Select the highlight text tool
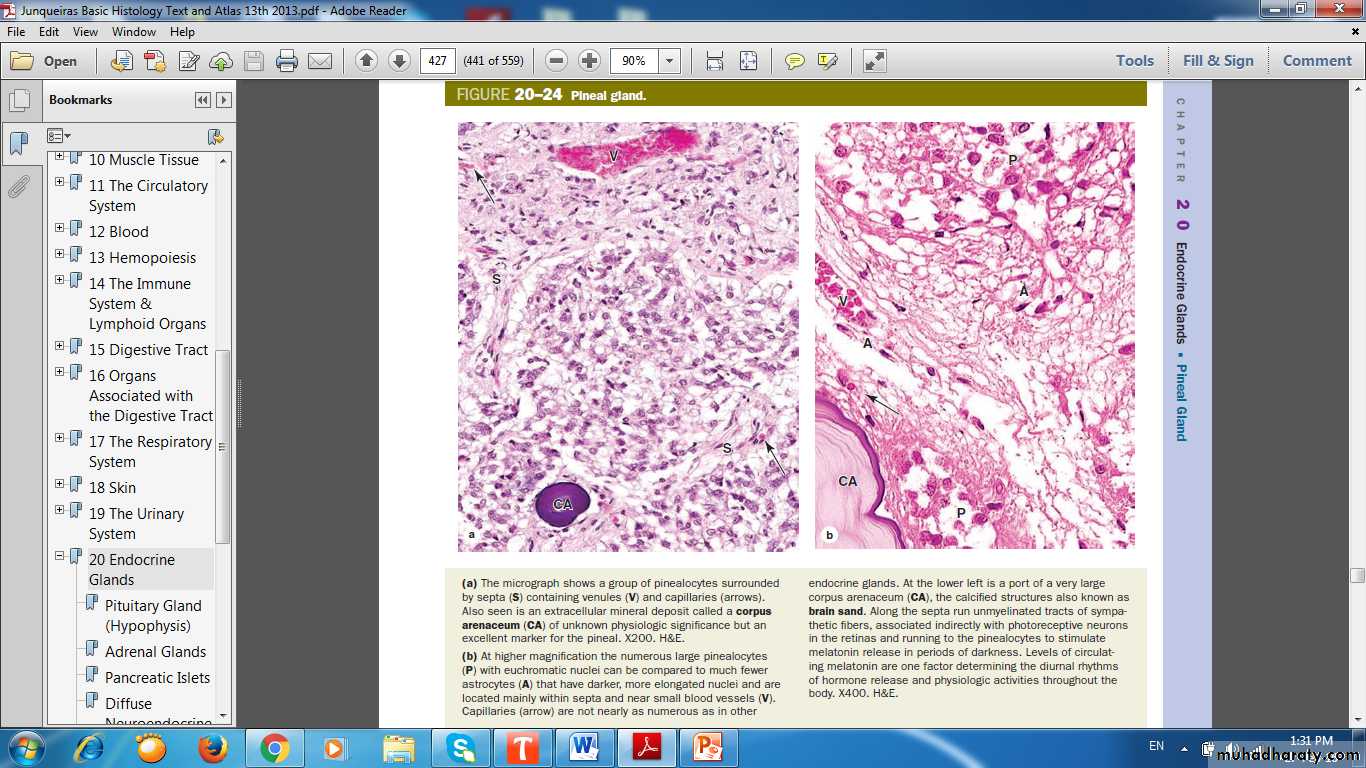 coord(827,61)
